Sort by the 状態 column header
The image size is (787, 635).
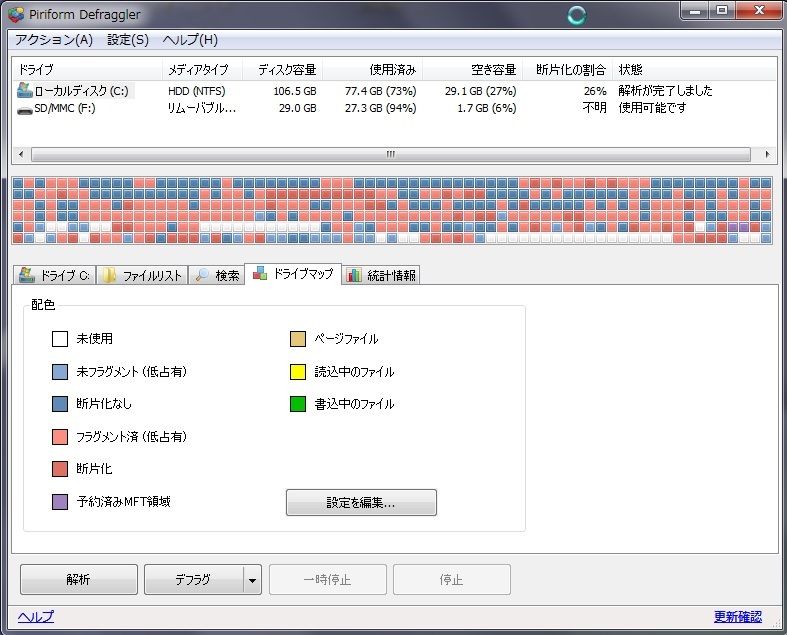click(695, 69)
